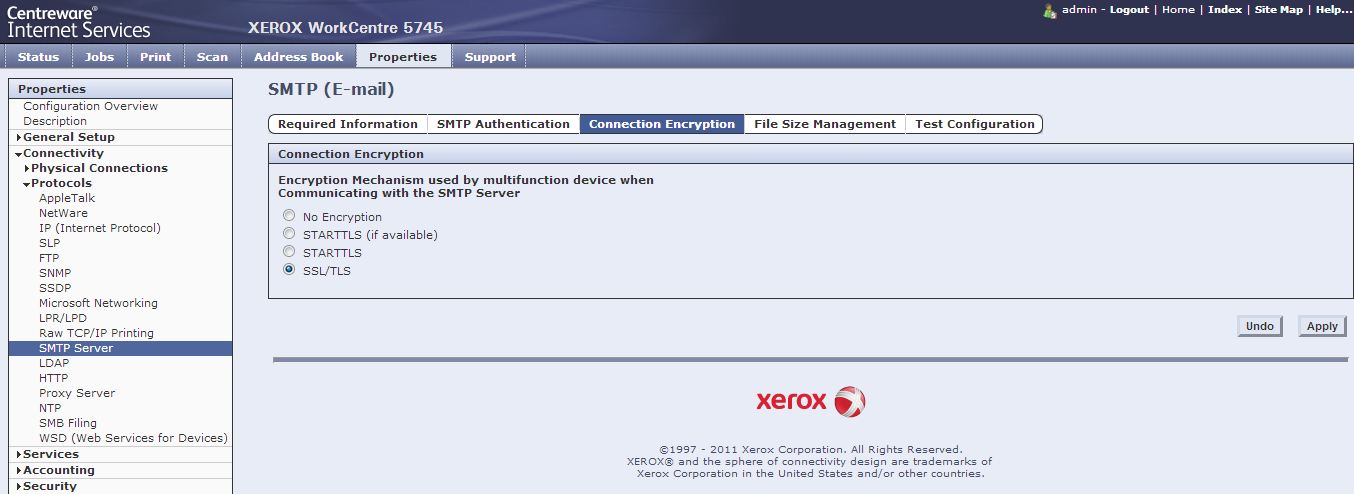The height and width of the screenshot is (494, 1354).
Task: Switch to the Scan tab
Action: click(x=212, y=57)
